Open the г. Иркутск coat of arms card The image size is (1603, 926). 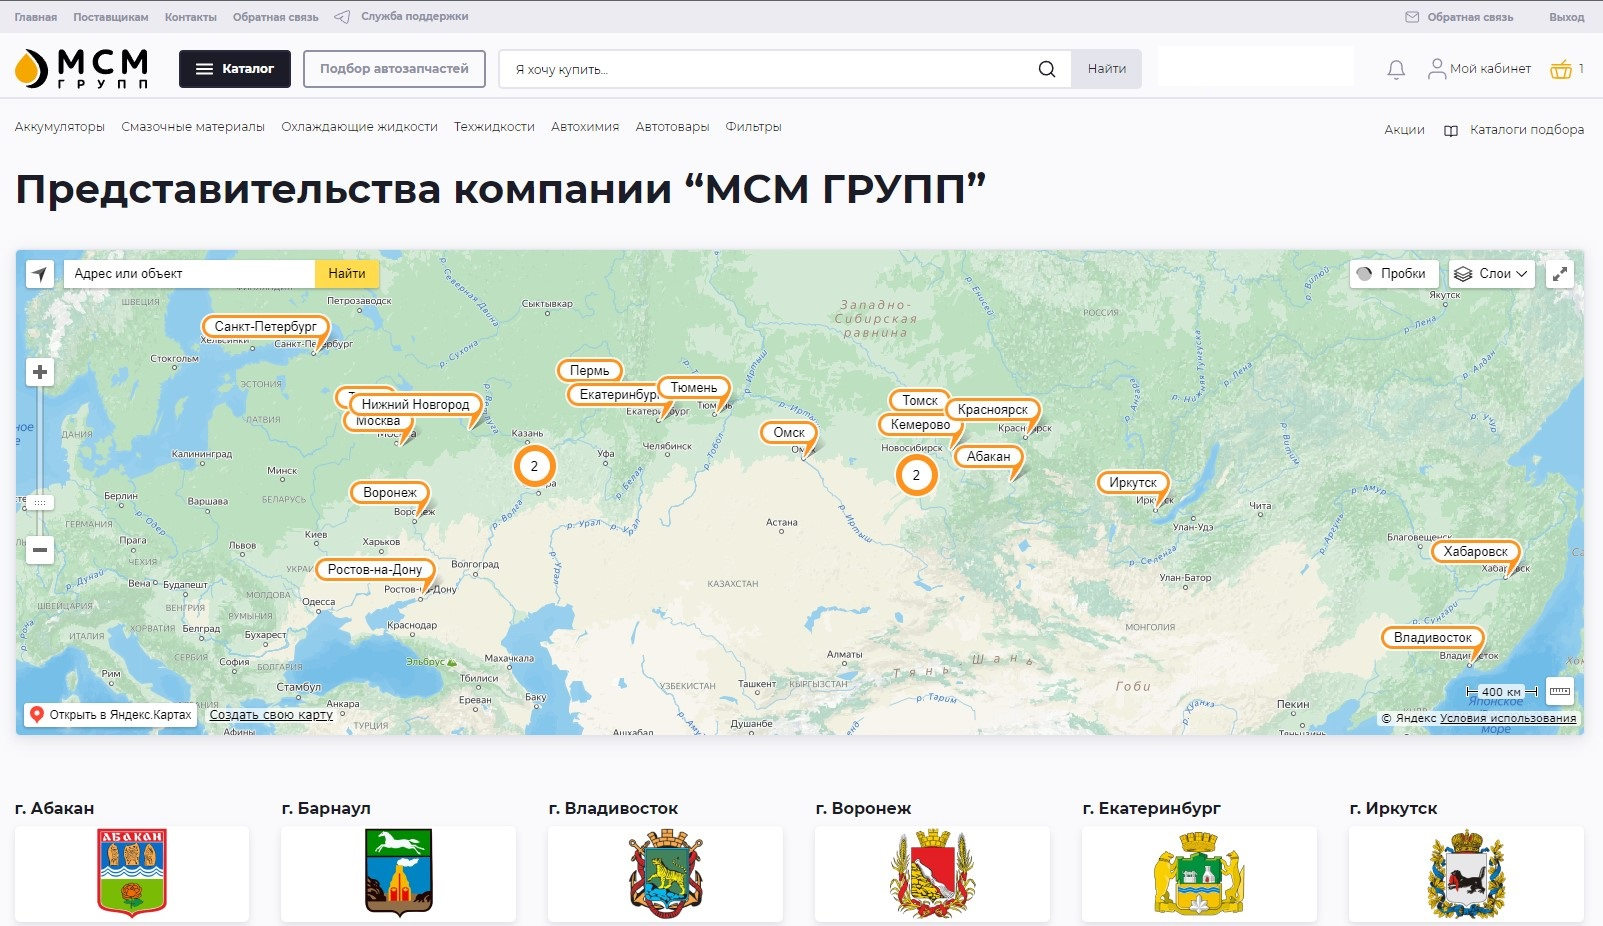1467,873
